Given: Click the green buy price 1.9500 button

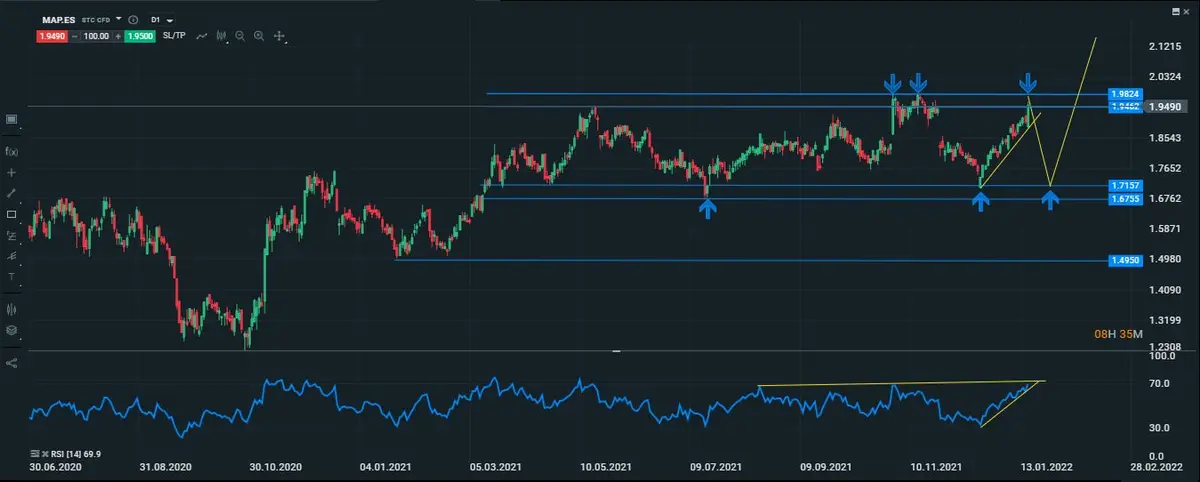Looking at the screenshot, I should (141, 36).
